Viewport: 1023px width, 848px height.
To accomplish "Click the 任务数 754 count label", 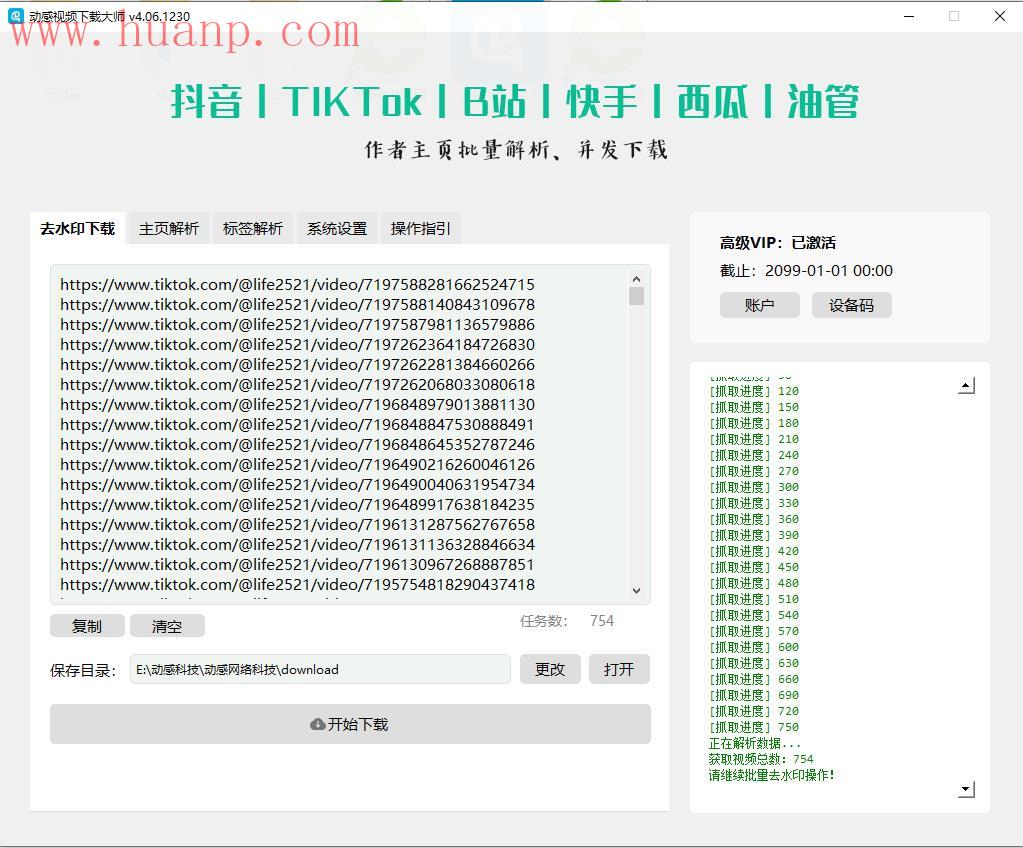I will [x=567, y=621].
